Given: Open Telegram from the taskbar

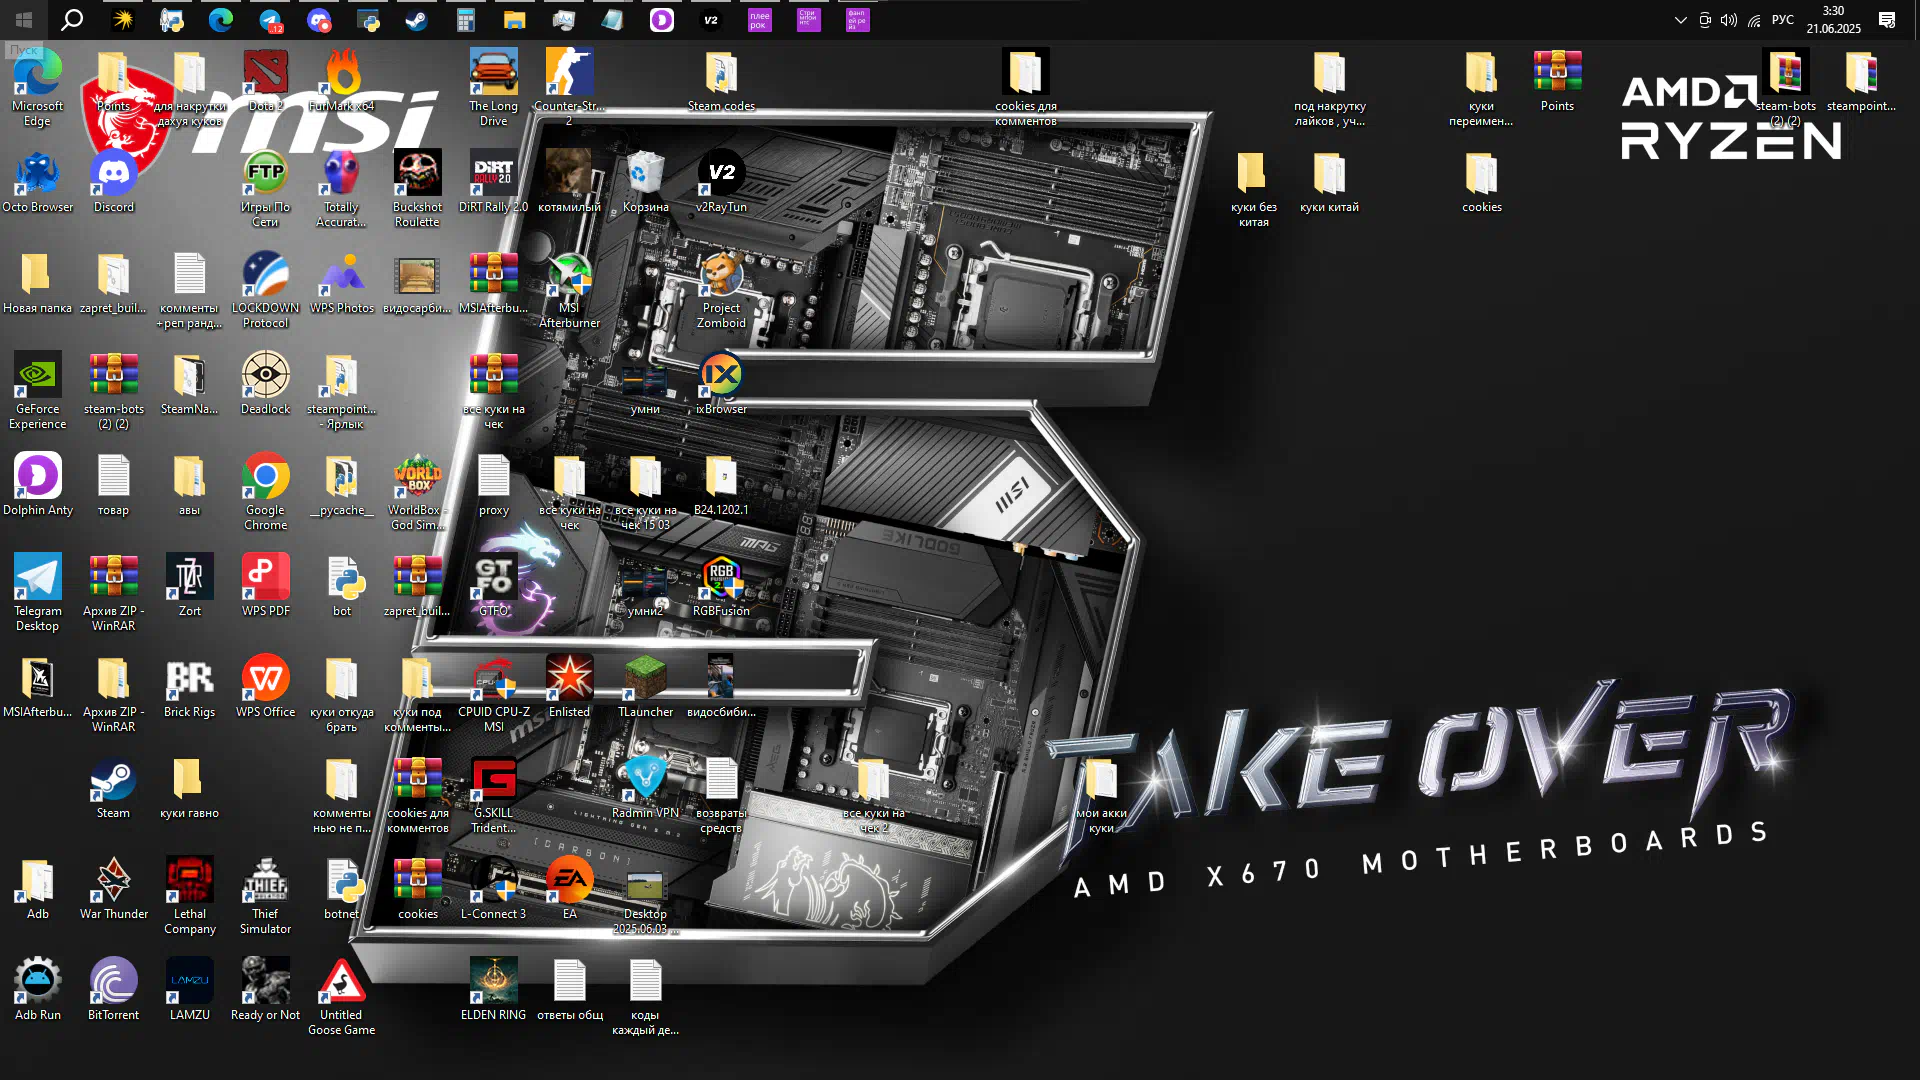Looking at the screenshot, I should 270,19.
